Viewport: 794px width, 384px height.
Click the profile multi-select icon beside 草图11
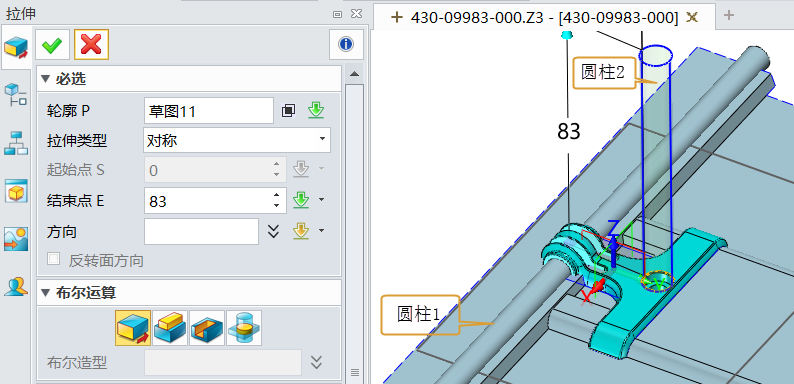tap(289, 111)
